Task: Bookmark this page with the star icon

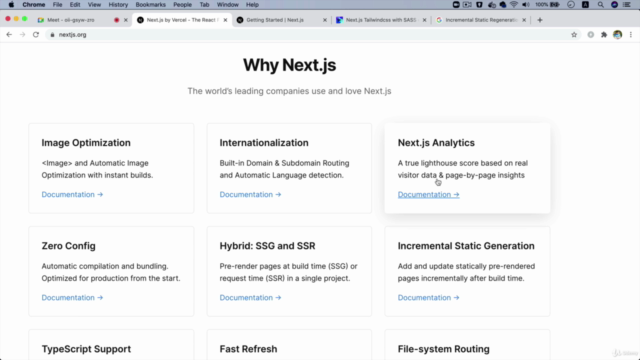Action: click(x=574, y=35)
